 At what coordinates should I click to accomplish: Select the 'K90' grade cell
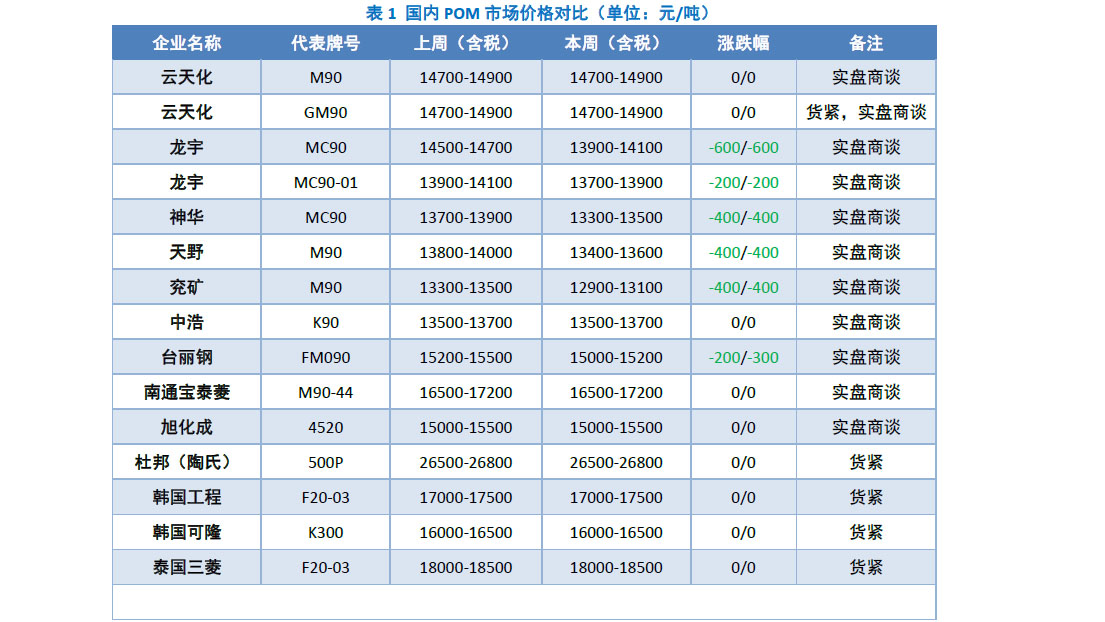326,323
